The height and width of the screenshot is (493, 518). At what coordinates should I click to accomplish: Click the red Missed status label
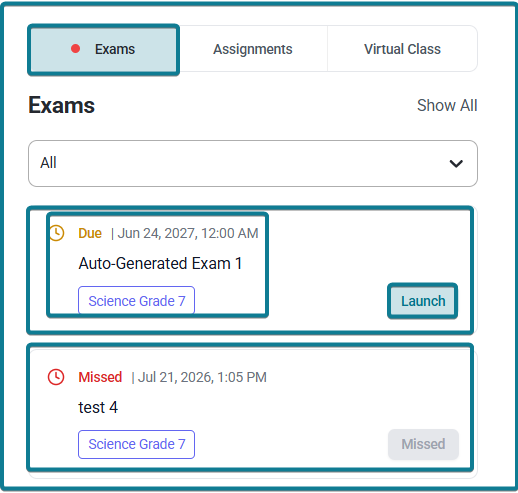pyautogui.click(x=100, y=377)
